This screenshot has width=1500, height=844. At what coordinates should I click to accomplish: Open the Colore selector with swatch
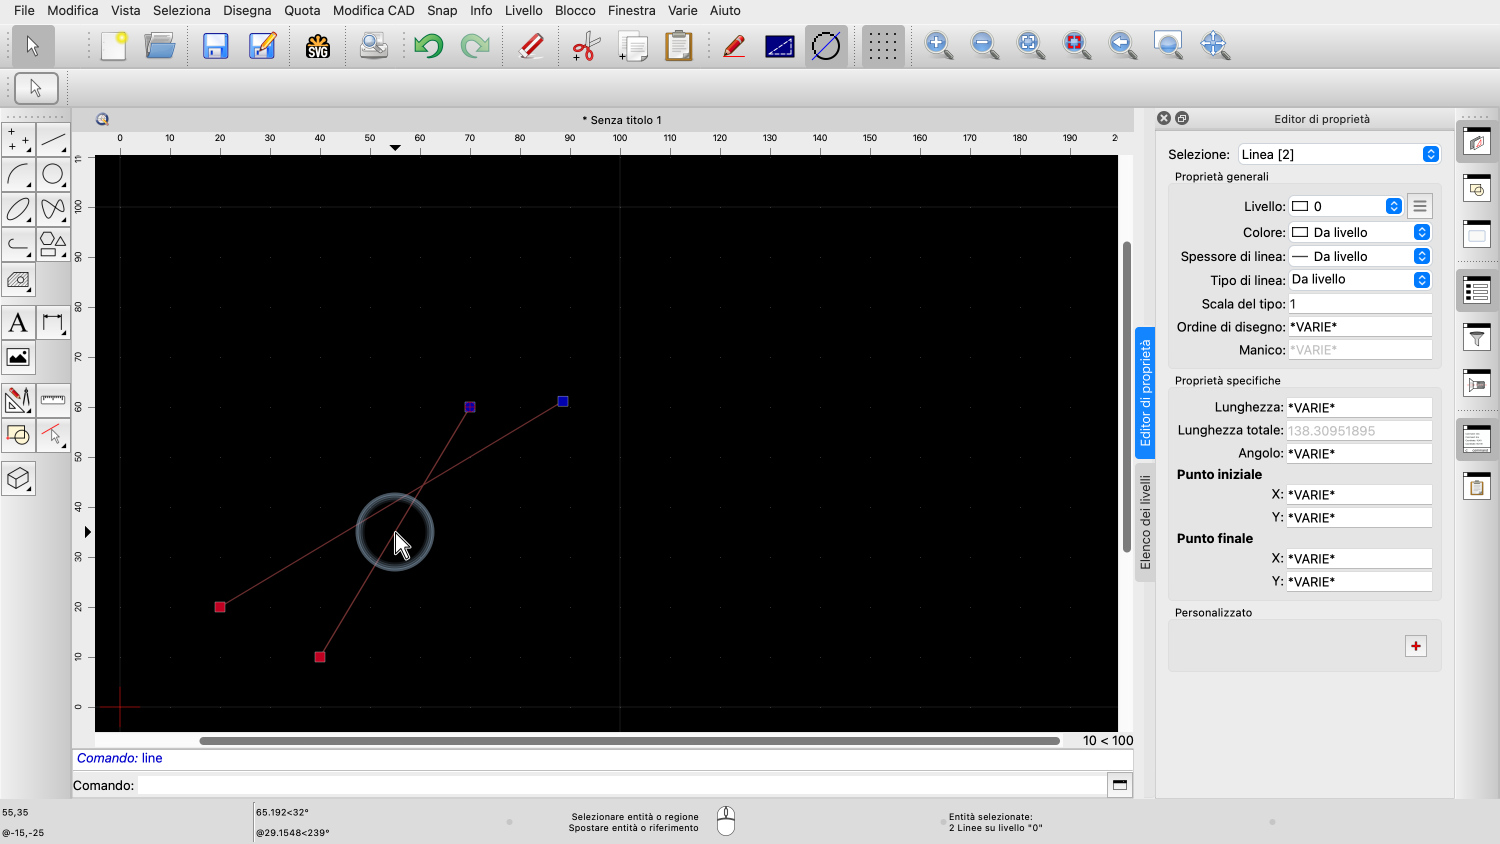[1359, 232]
